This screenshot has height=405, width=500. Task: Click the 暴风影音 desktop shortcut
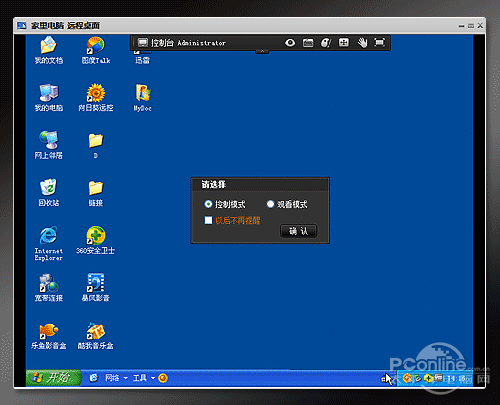pos(96,288)
